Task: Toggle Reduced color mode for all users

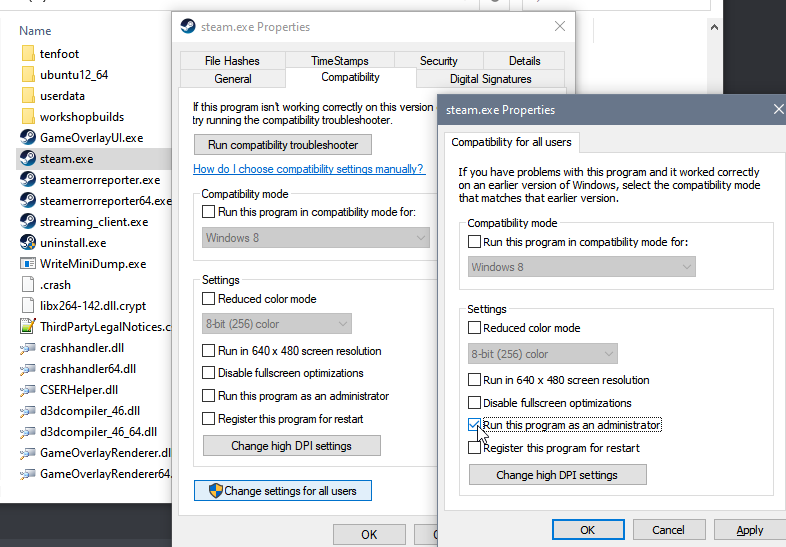Action: click(474, 328)
